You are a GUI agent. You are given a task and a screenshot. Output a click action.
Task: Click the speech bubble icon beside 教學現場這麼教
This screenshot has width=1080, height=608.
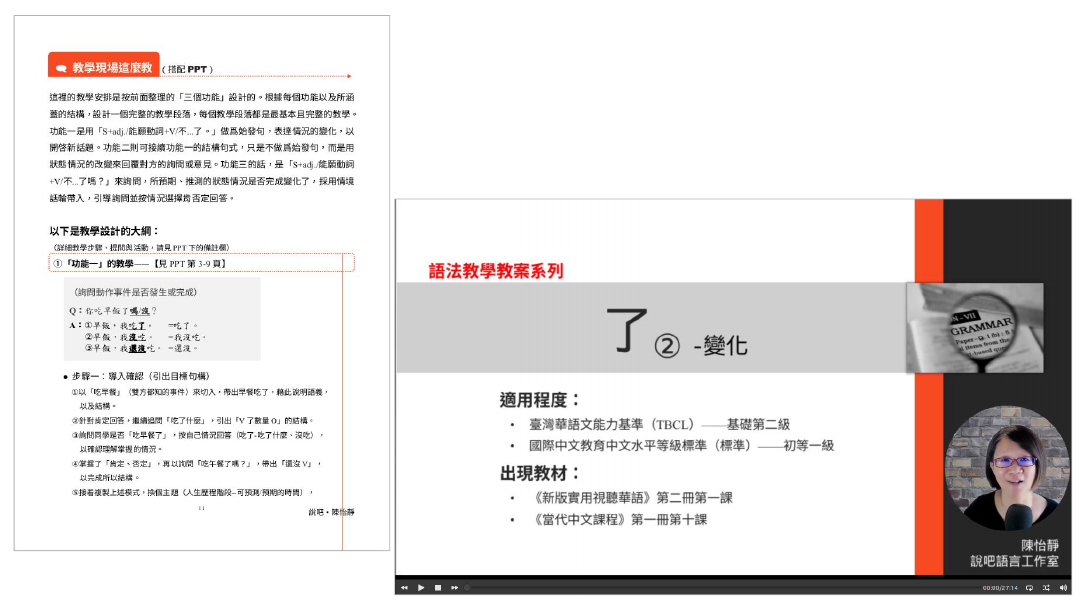point(61,68)
